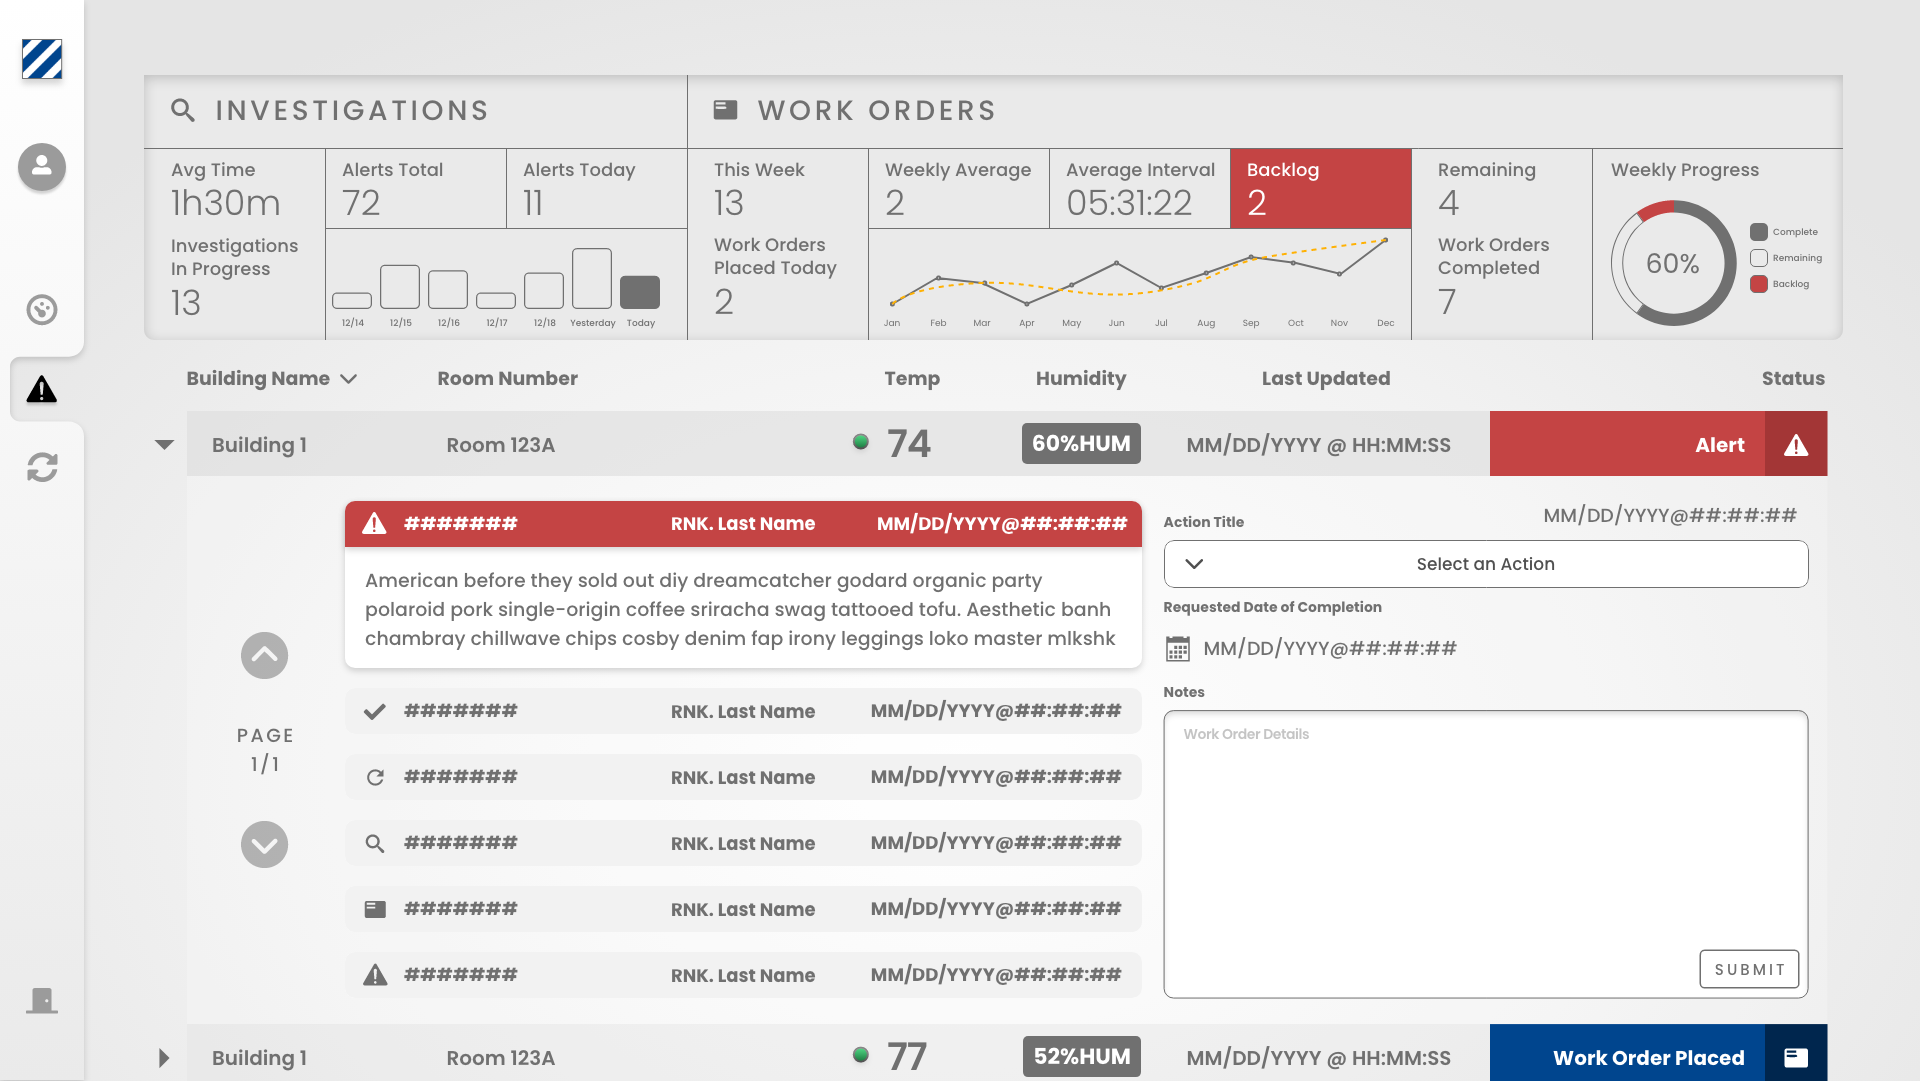
Task: Click the Work Order Details notes field
Action: [1485, 854]
